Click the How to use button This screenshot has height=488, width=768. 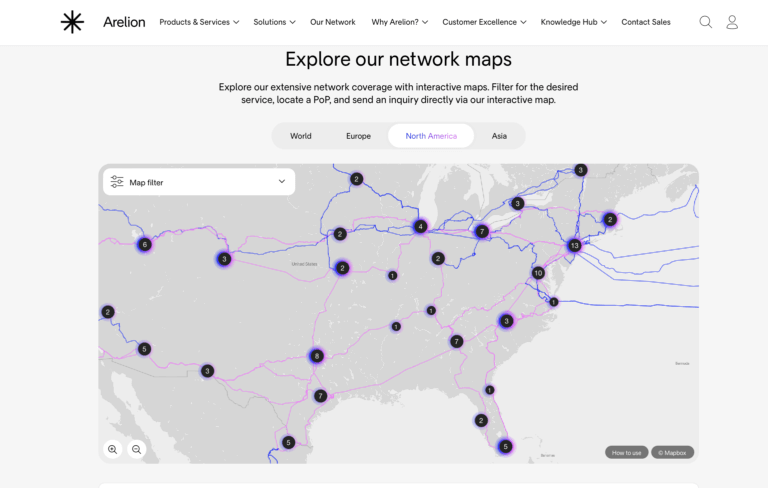(626, 452)
